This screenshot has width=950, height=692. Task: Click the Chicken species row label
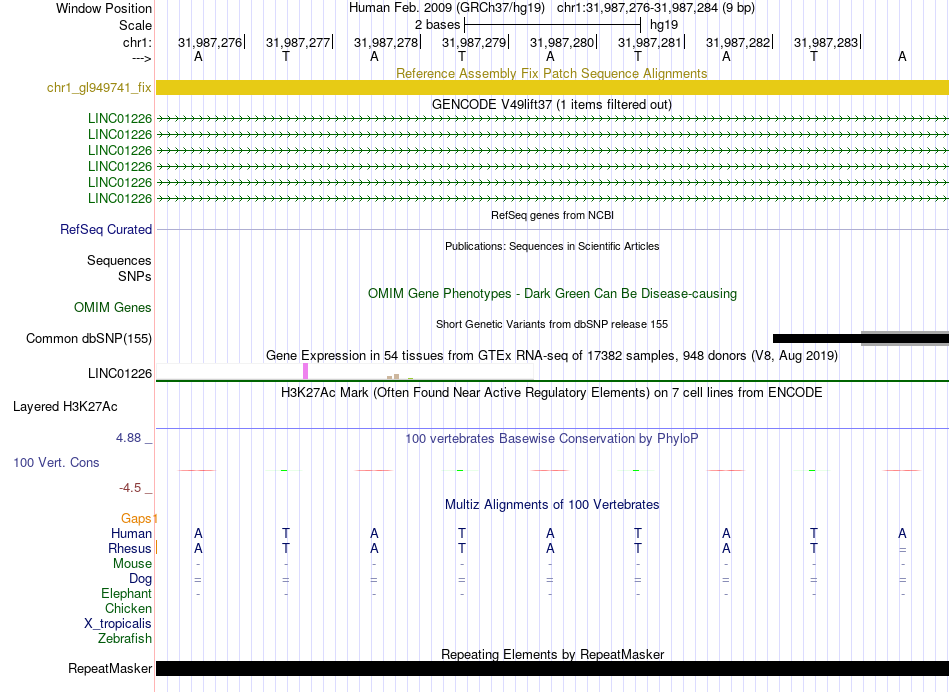(x=128, y=608)
